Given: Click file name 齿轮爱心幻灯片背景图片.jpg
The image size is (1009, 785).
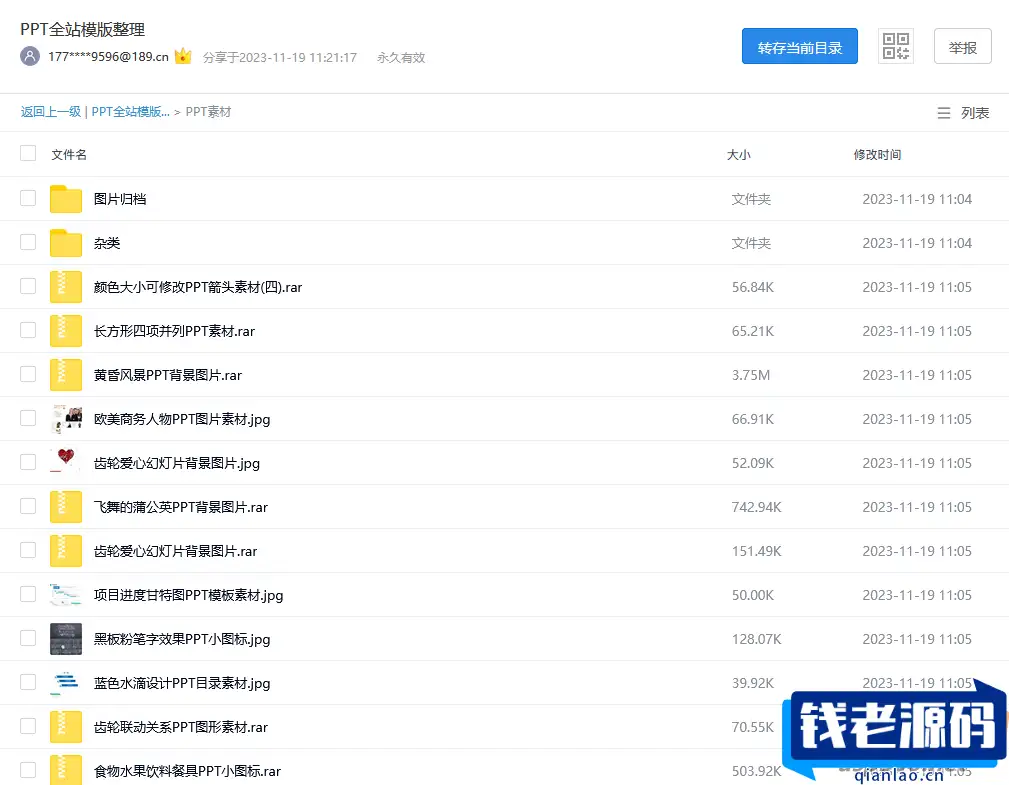Looking at the screenshot, I should 177,463.
